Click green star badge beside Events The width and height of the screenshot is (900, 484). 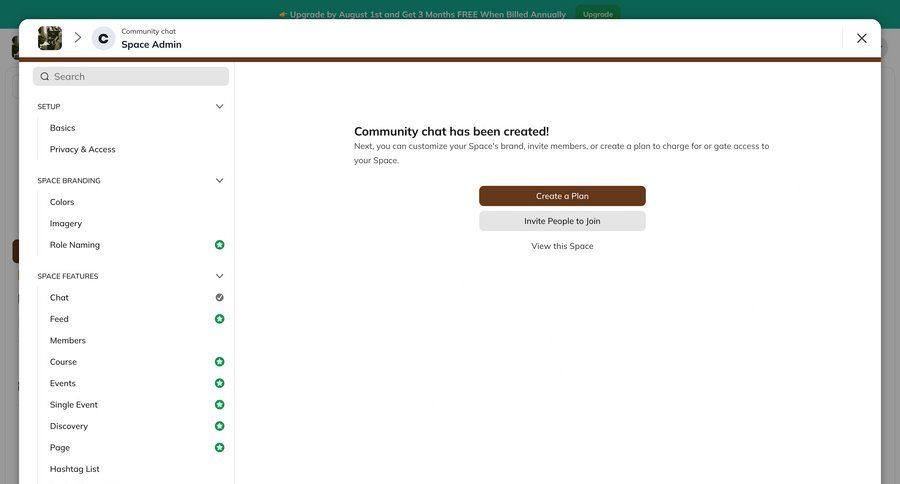tap(219, 383)
